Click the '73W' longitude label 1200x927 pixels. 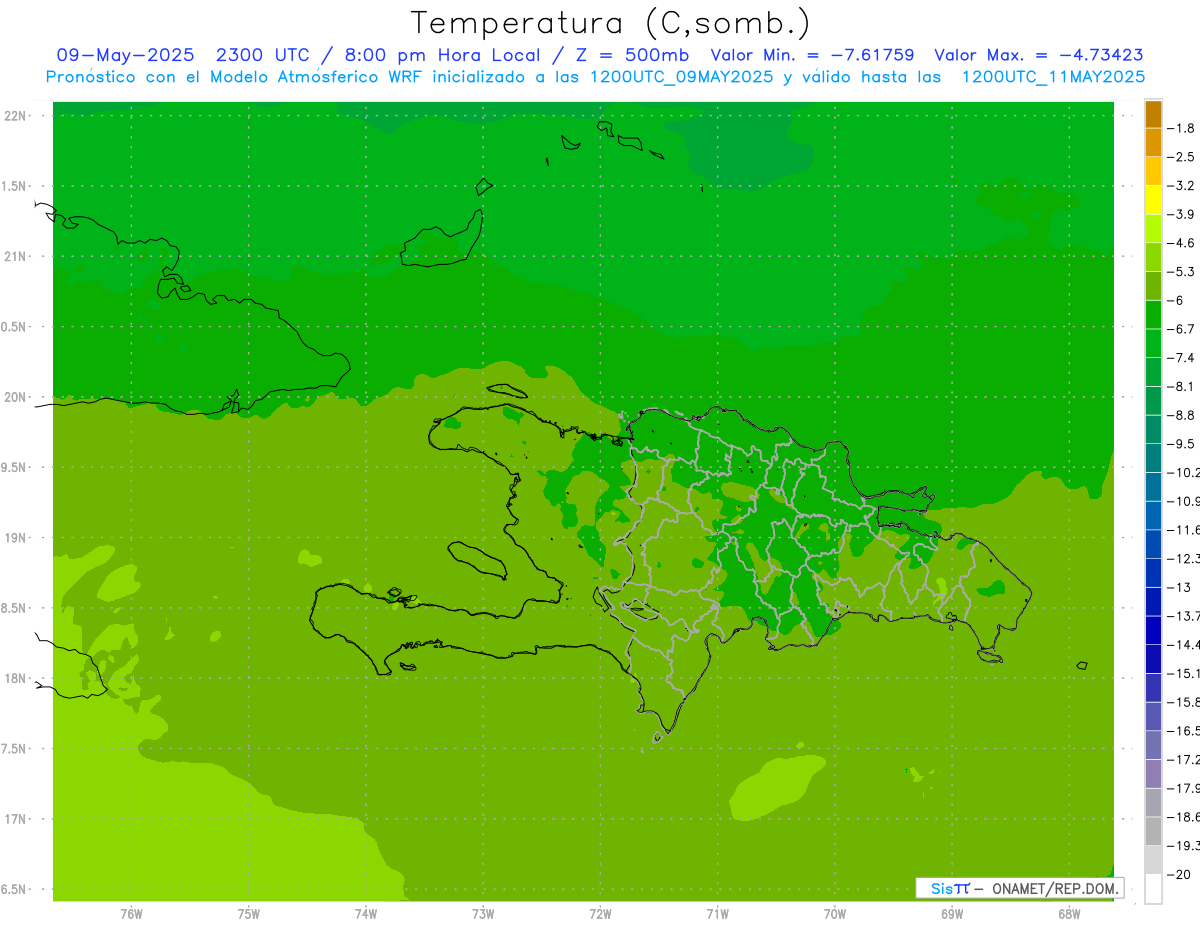tap(483, 913)
